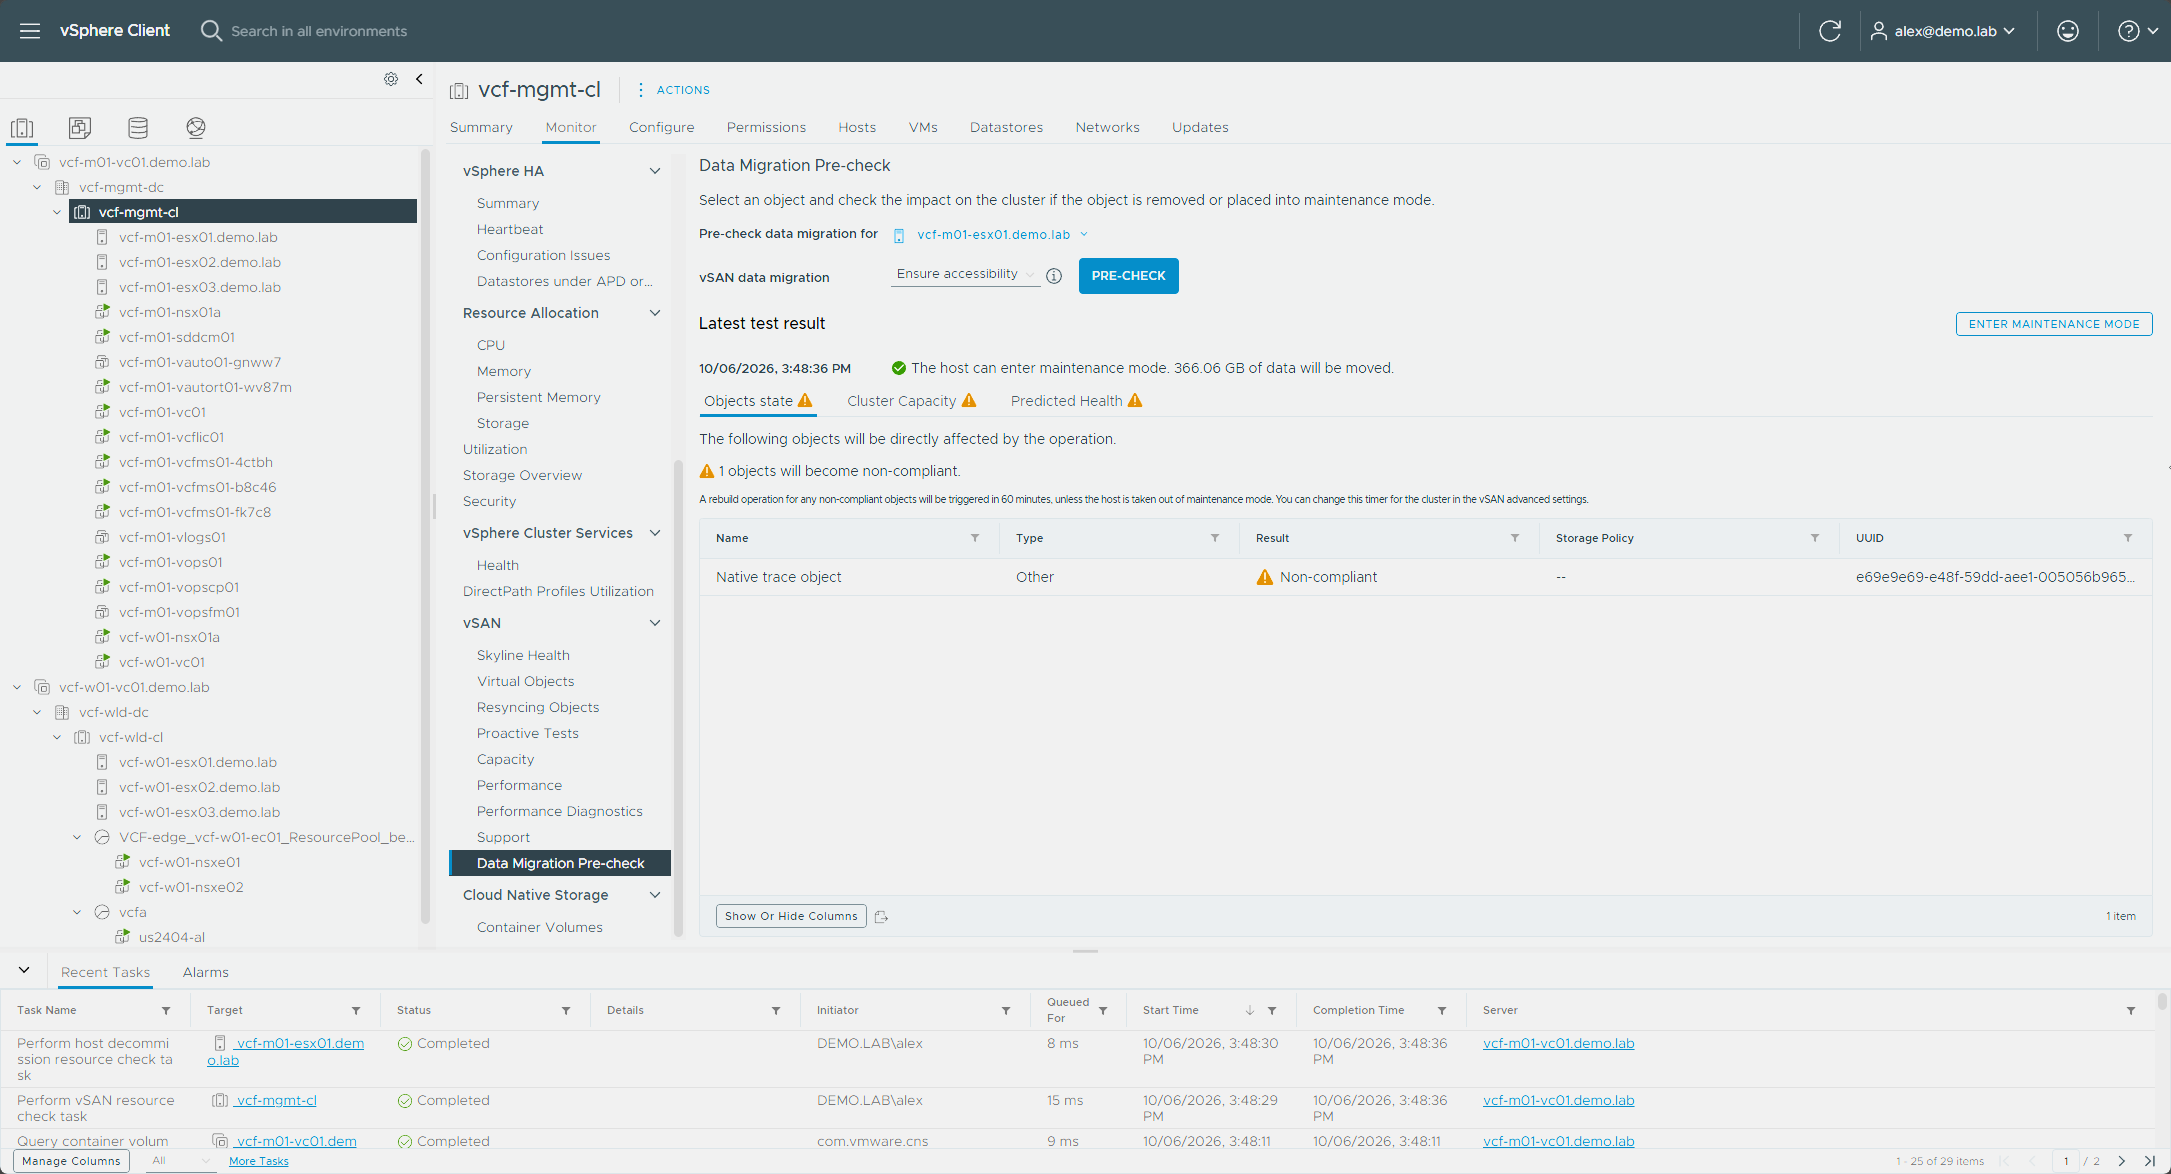Viewport: 2171px width, 1174px height.
Task: Collapse the vcf-wld-cl cluster tree node
Action: point(57,737)
